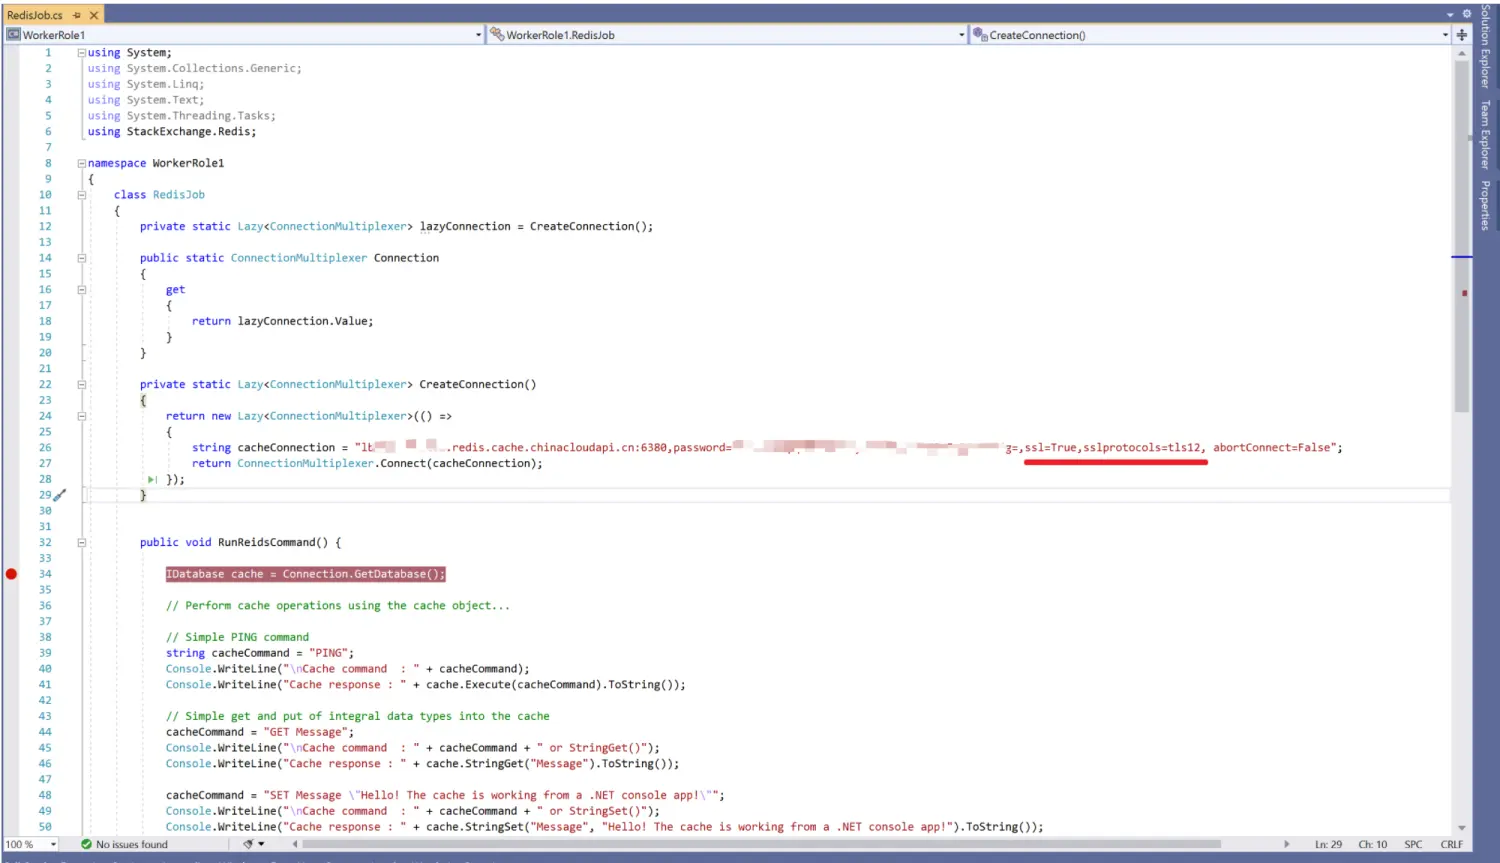Click line number 26 in the gutter
Screen dimensions: 1500x863
(x=45, y=448)
